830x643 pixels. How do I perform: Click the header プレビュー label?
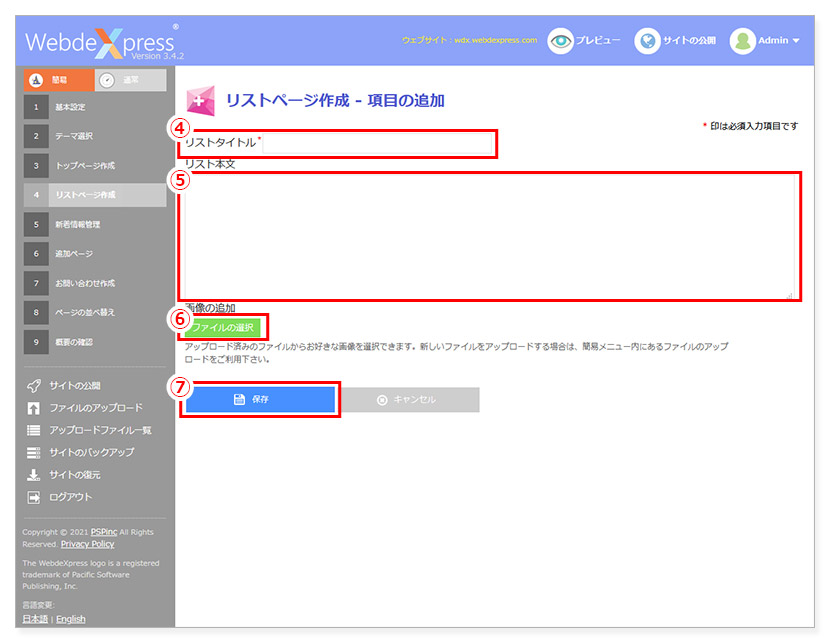pyautogui.click(x=598, y=41)
